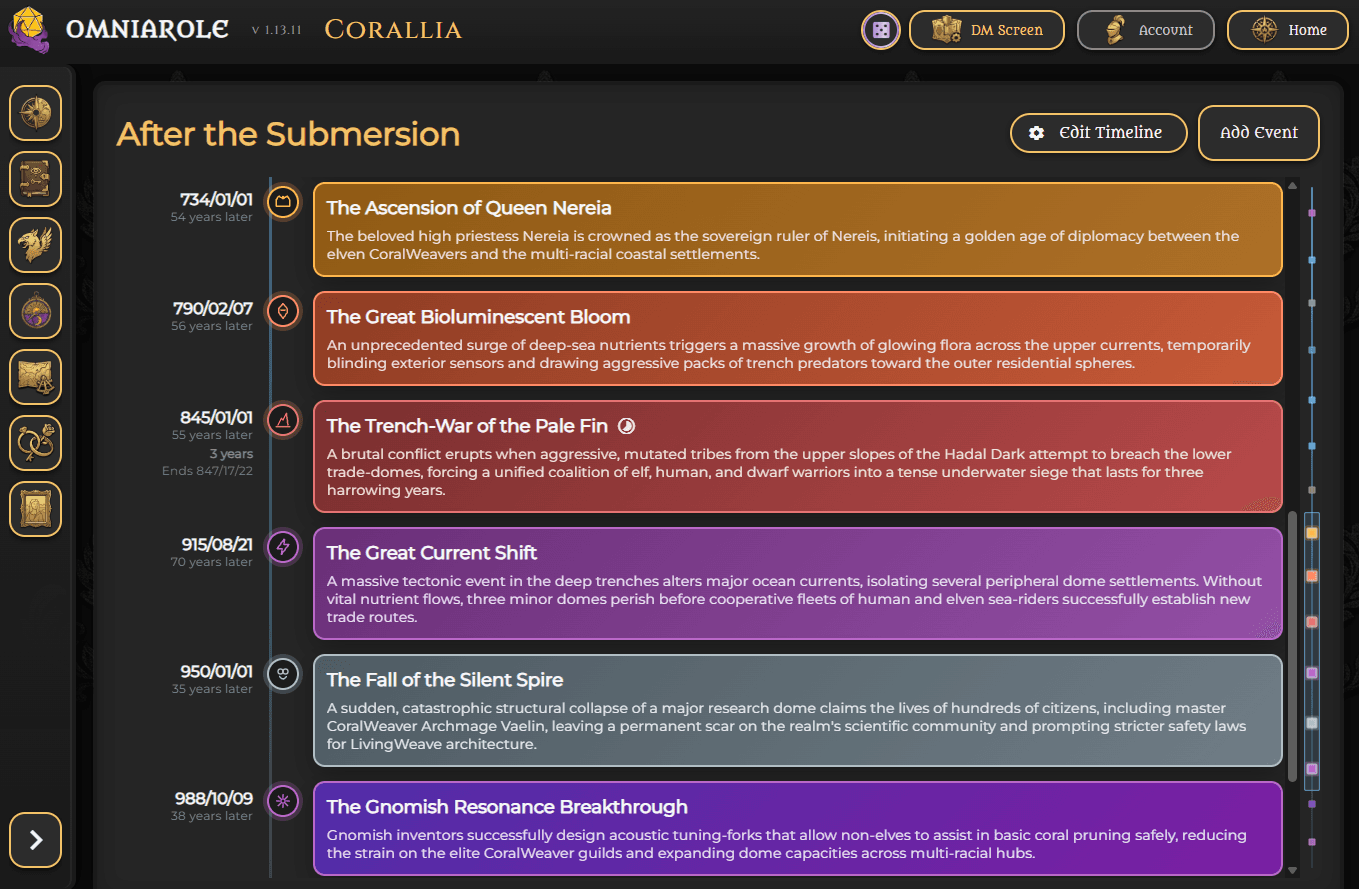Click the purple d20 Omniarole logo
Viewport: 1359px width, 889px height.
tap(30, 30)
